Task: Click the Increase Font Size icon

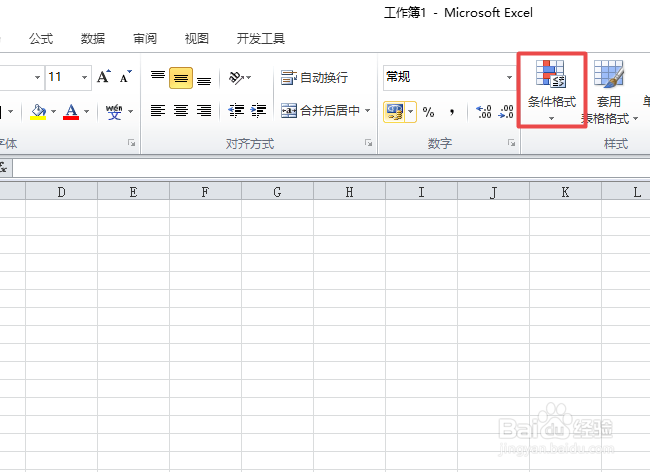Action: tap(104, 77)
